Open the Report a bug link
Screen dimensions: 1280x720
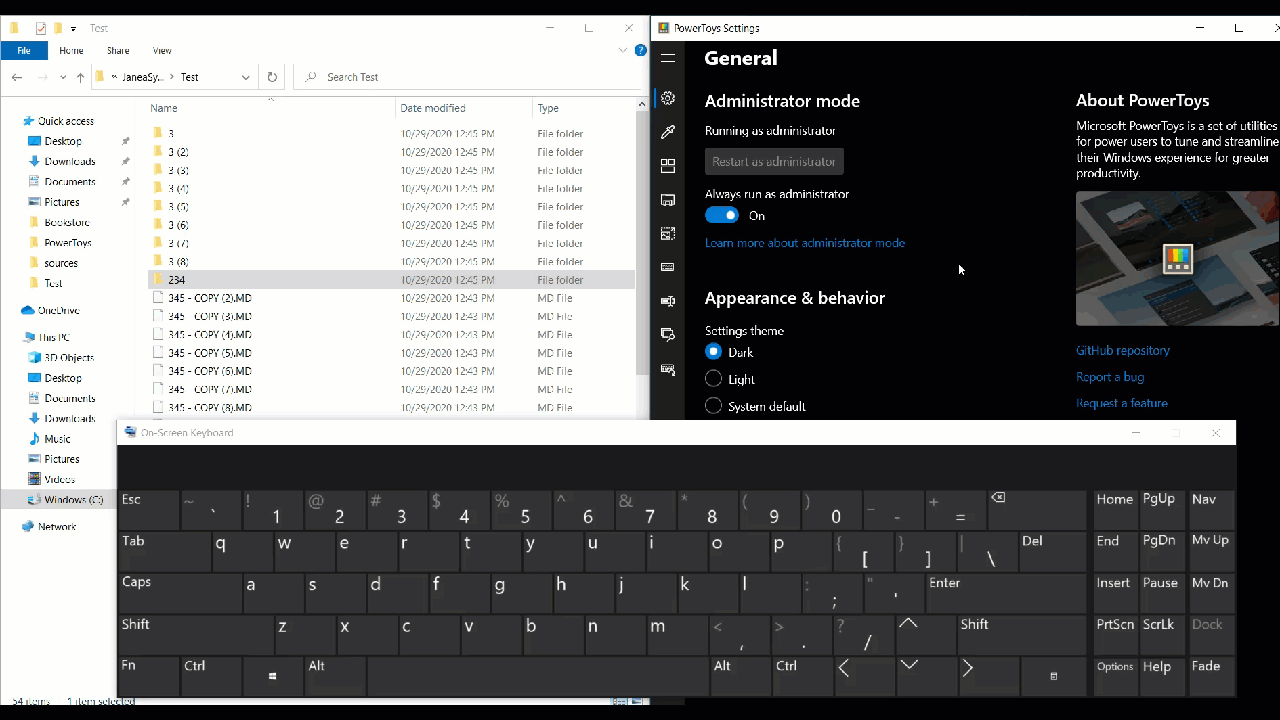(1110, 377)
